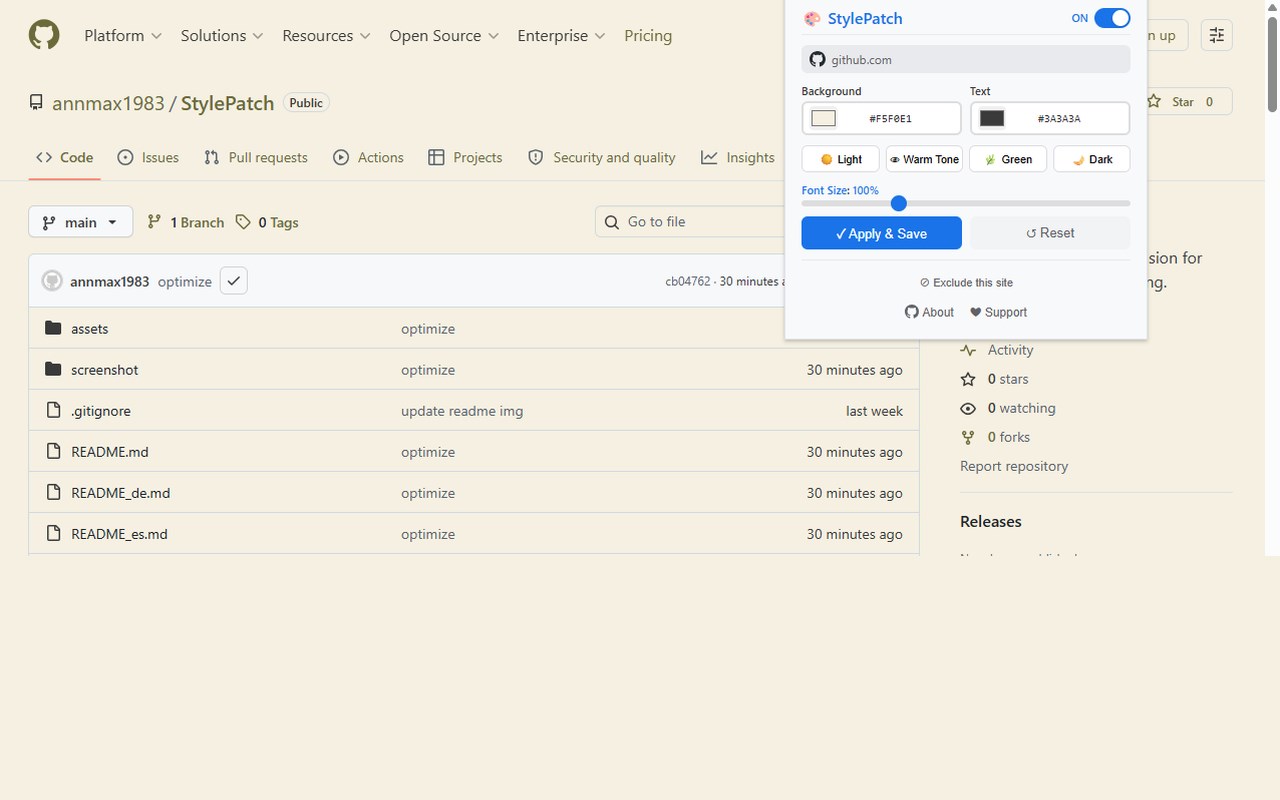Image resolution: width=1280 pixels, height=800 pixels.
Task: Click the annmax1983 avatar in commit row
Action: [52, 281]
